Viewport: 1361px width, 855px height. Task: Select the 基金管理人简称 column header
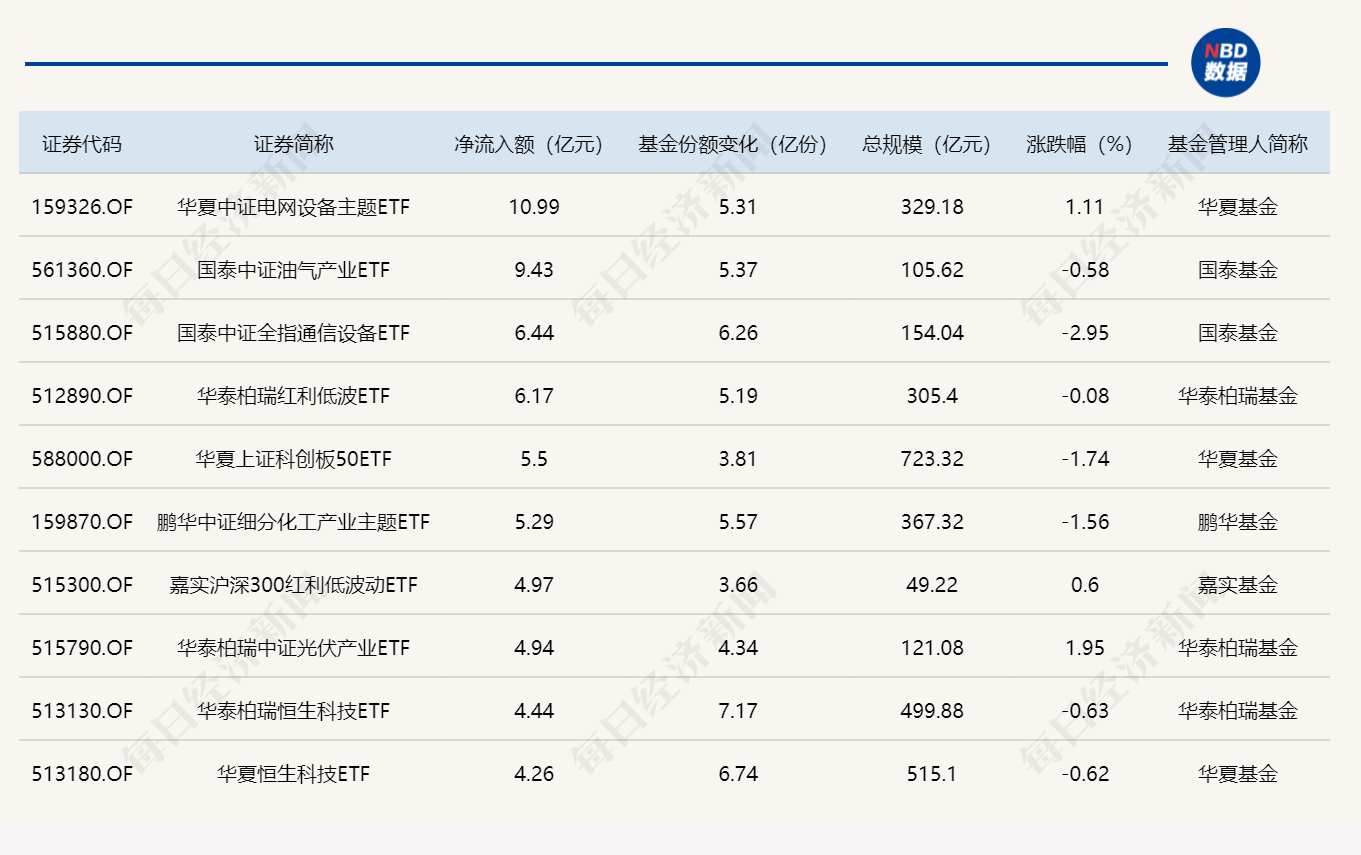1237,144
